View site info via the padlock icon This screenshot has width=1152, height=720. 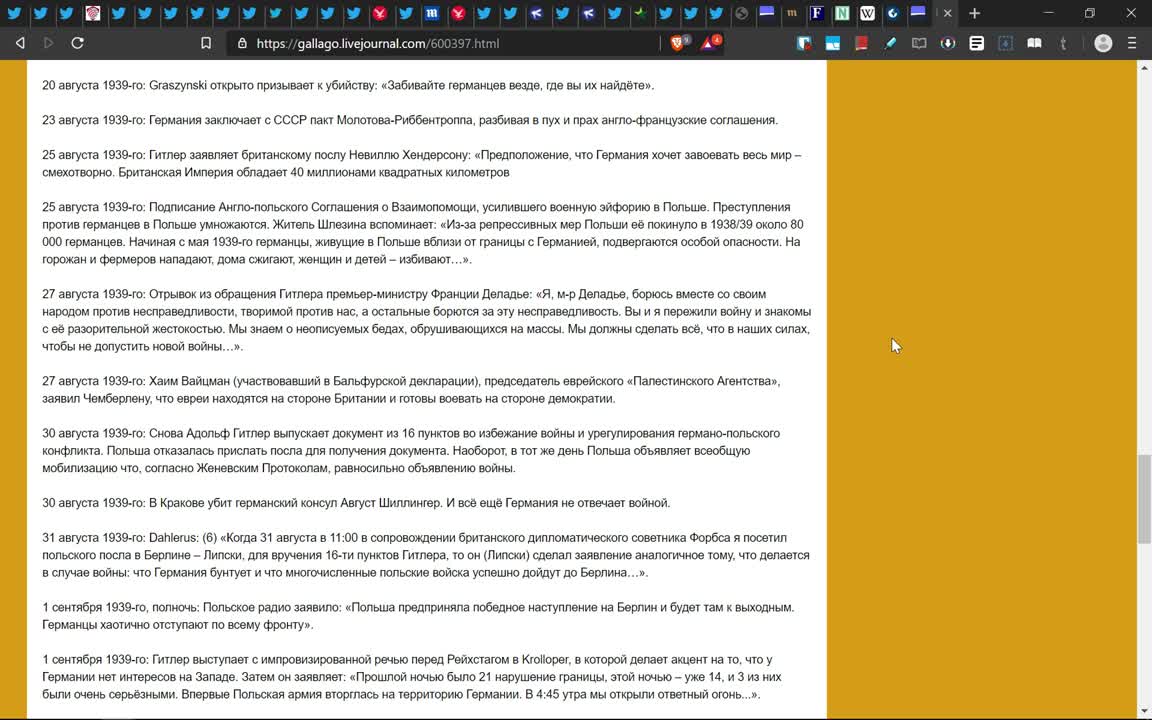242,43
